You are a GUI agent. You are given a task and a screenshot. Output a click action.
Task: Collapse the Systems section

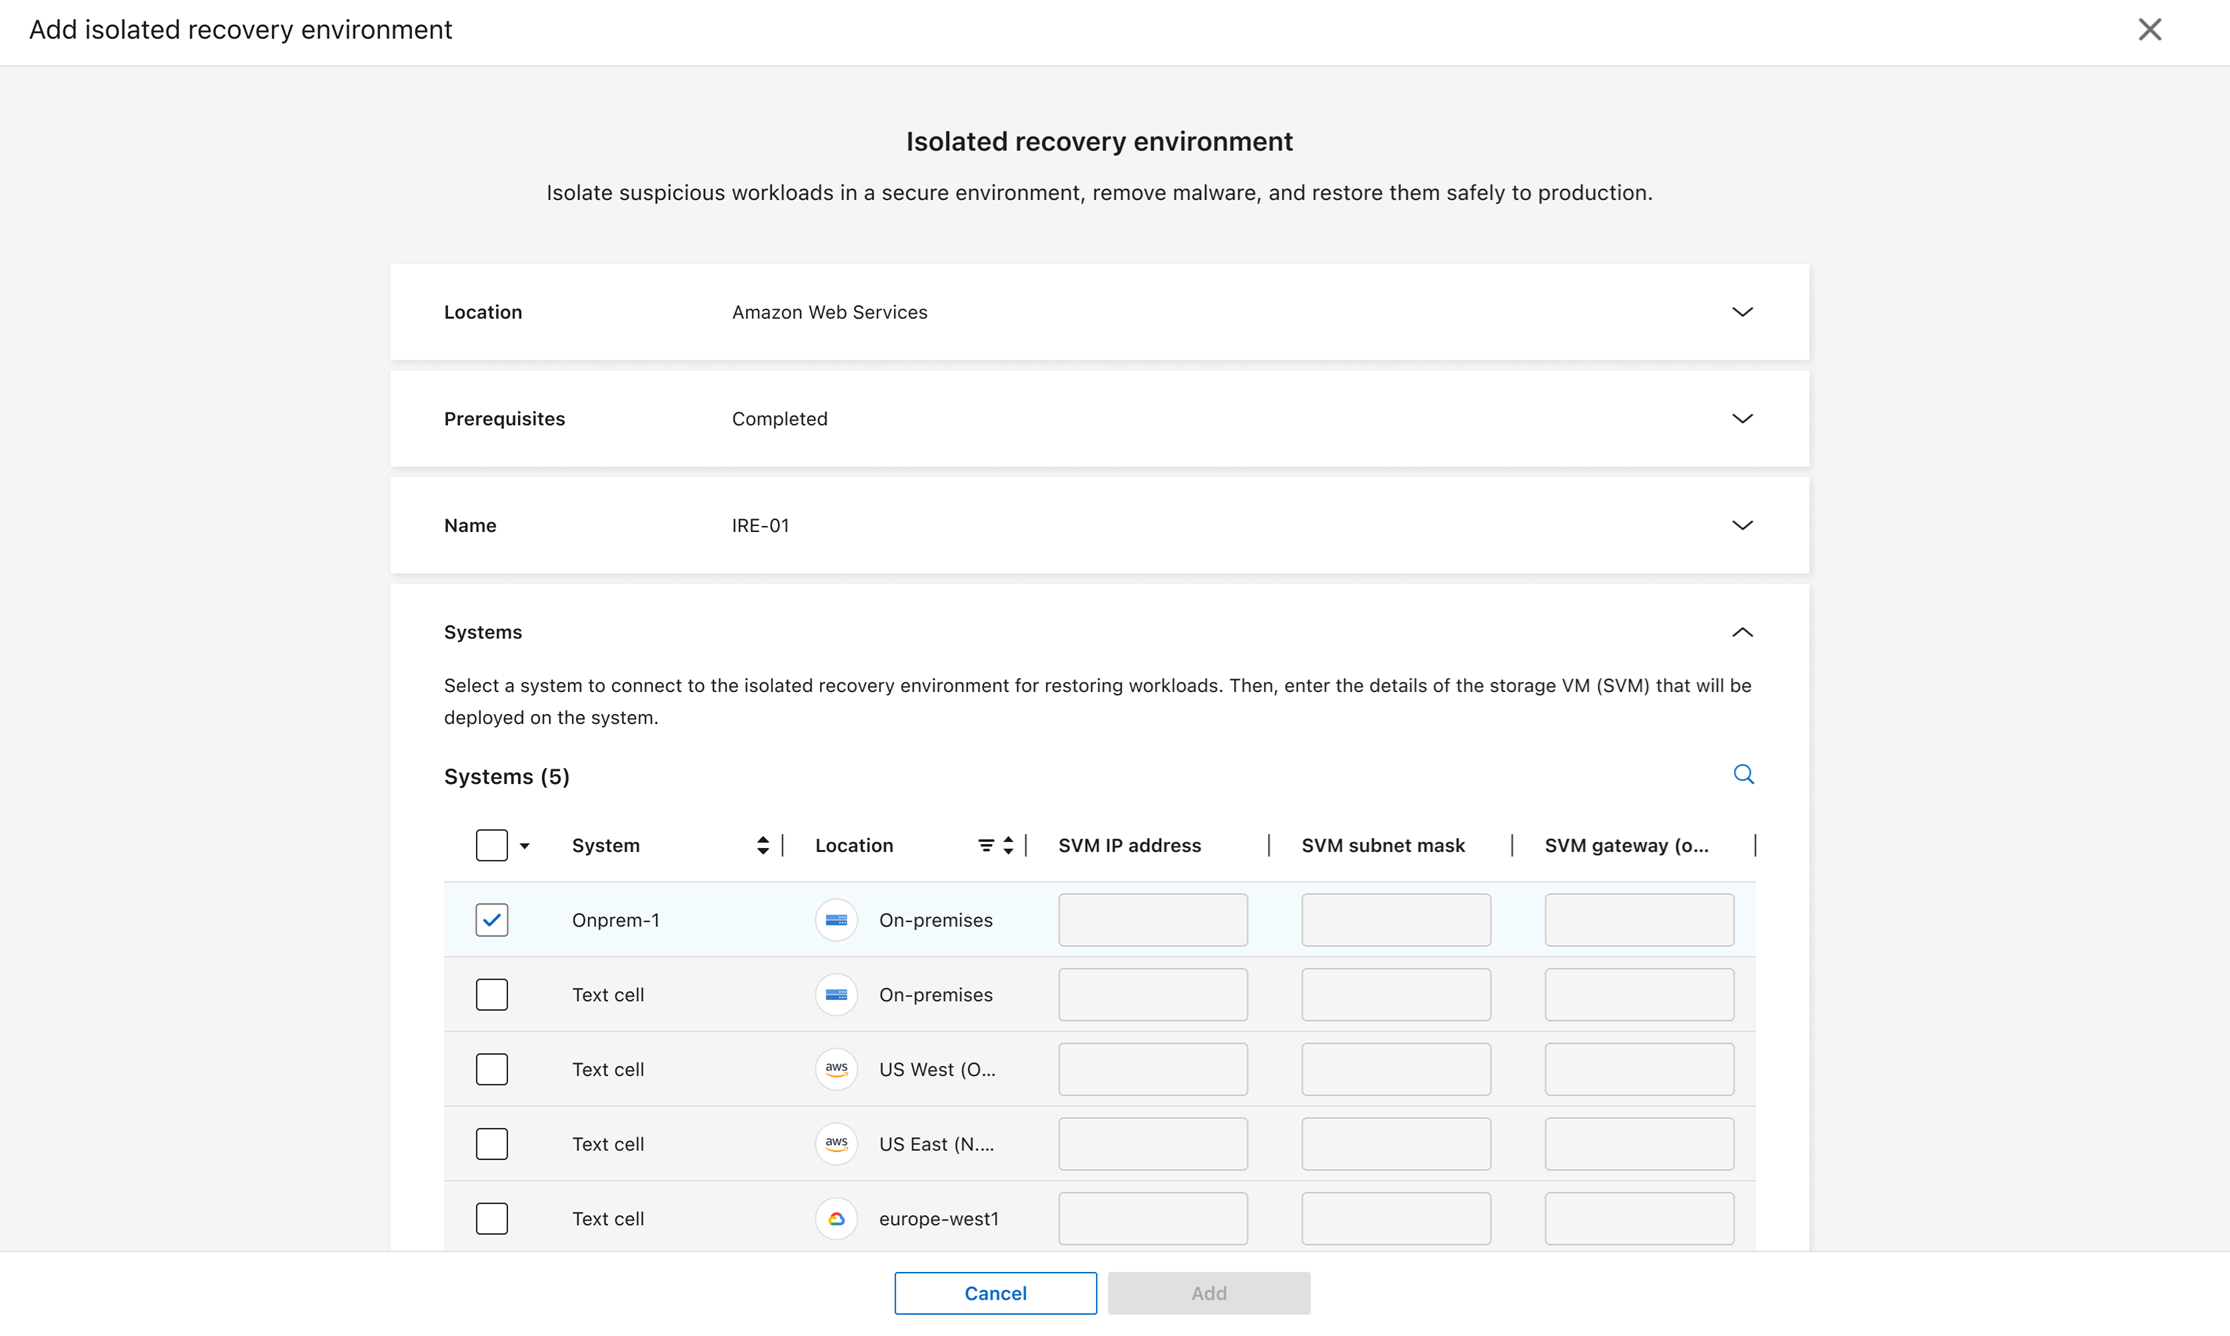point(1743,631)
